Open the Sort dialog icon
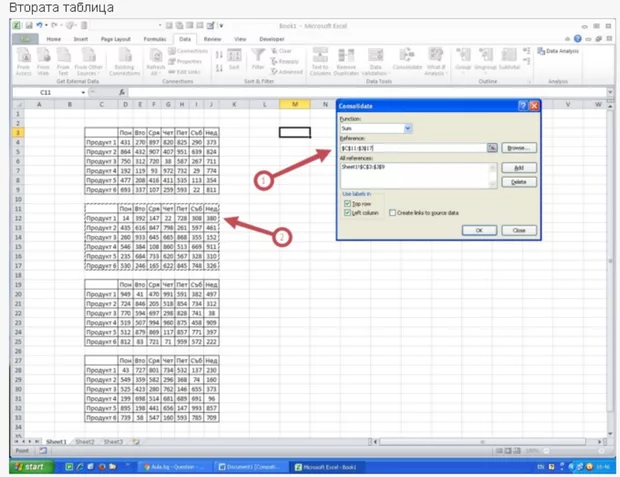The image size is (620, 477). (234, 59)
